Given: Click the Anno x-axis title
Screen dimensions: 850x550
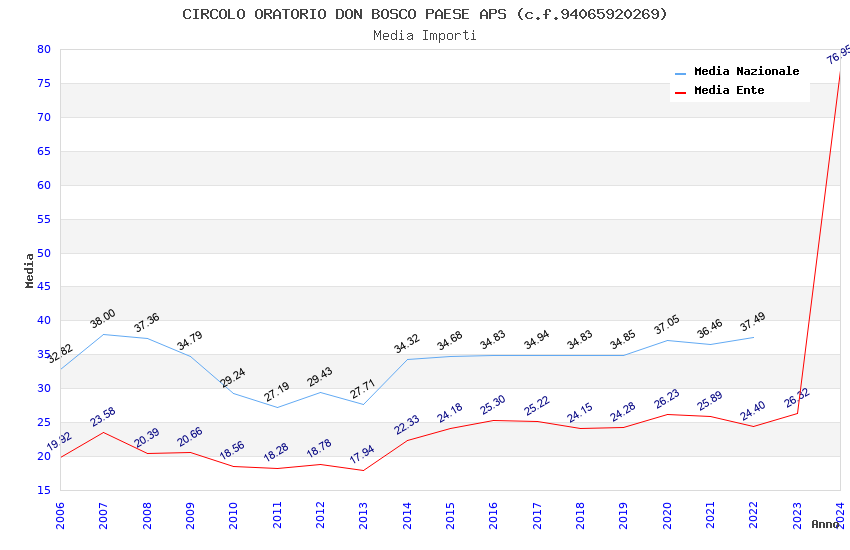Looking at the screenshot, I should point(825,524).
